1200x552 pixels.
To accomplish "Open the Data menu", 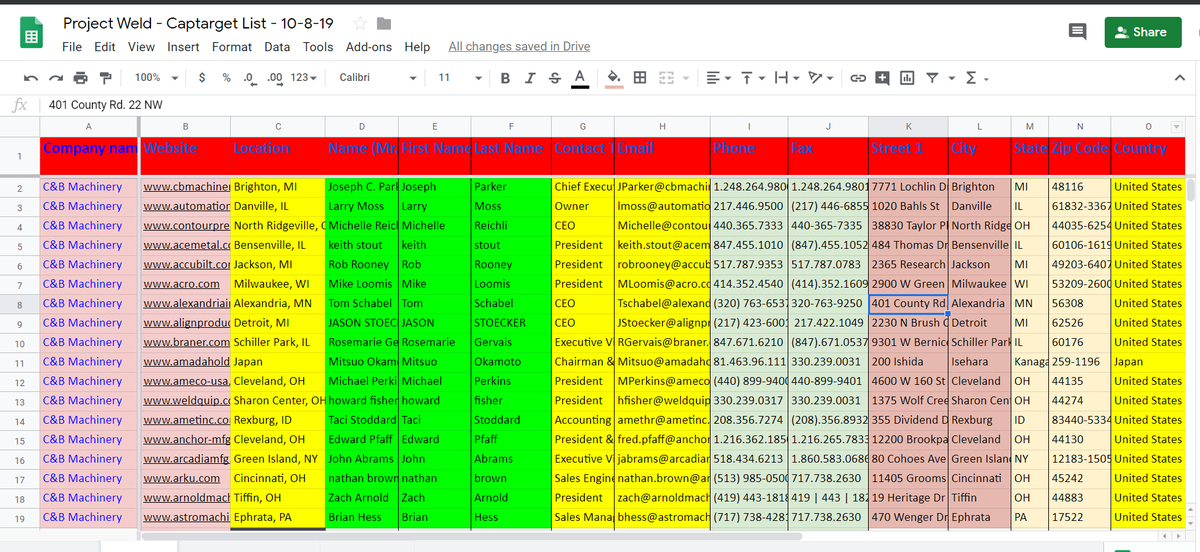I will click(277, 47).
